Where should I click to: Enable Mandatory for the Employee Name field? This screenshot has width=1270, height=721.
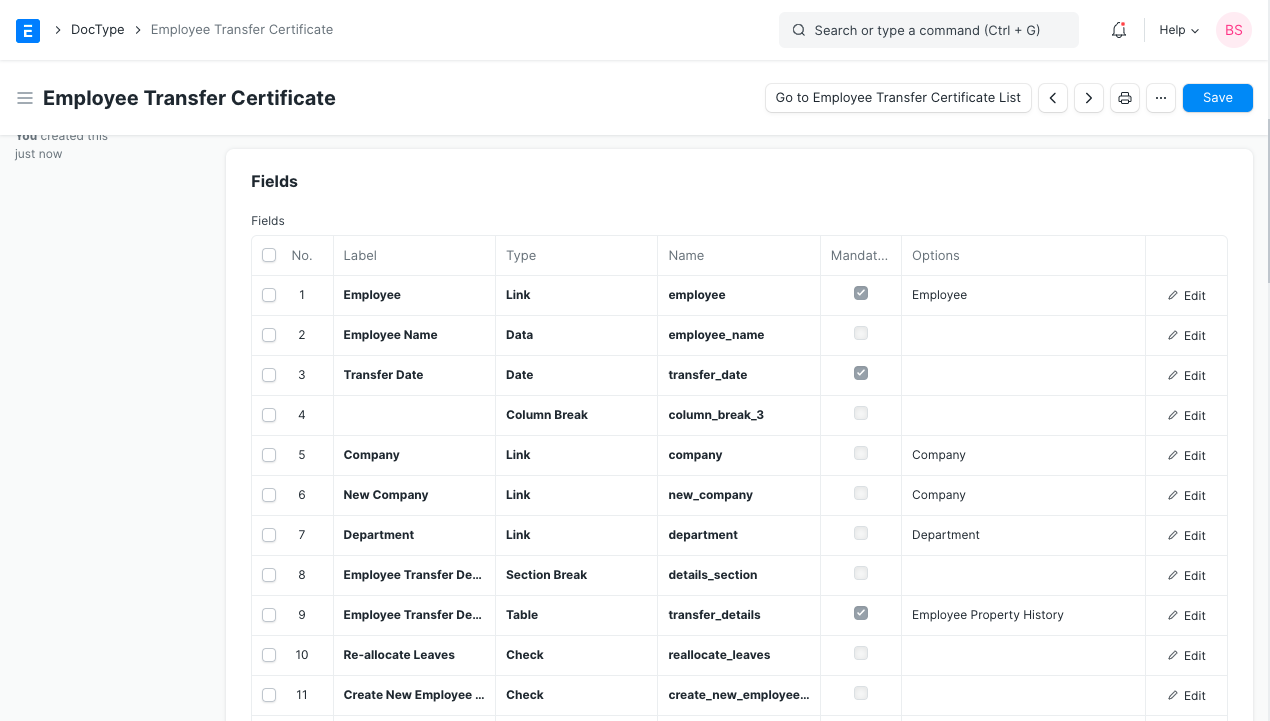pyautogui.click(x=861, y=333)
